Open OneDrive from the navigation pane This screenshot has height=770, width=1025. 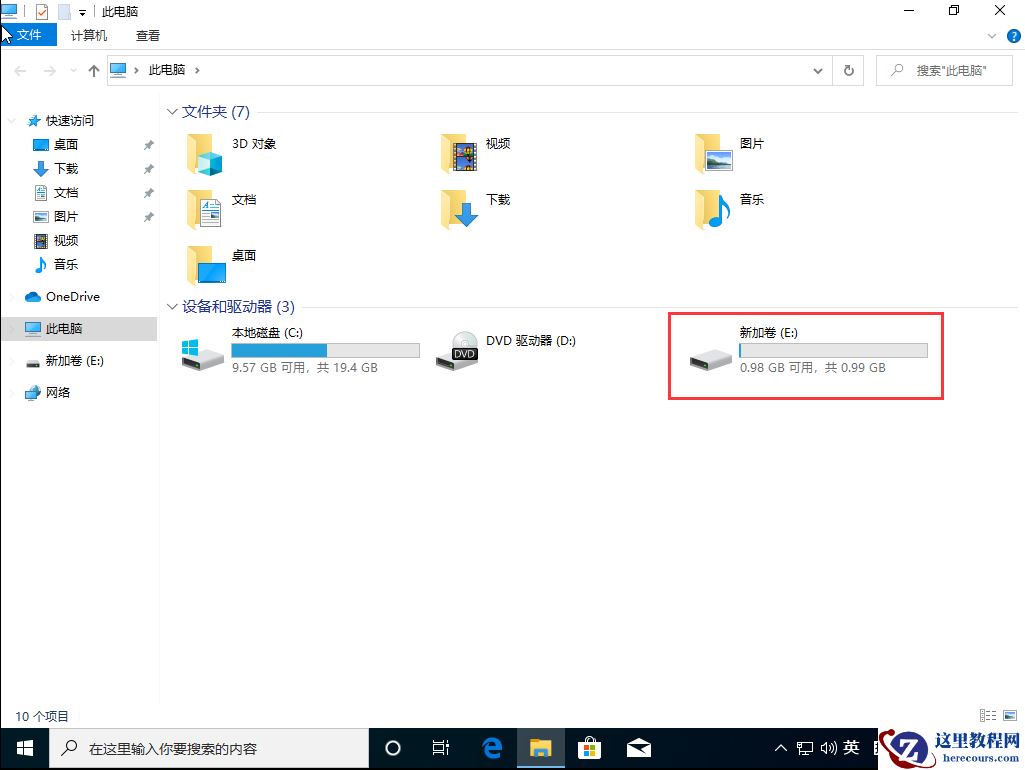(70, 297)
